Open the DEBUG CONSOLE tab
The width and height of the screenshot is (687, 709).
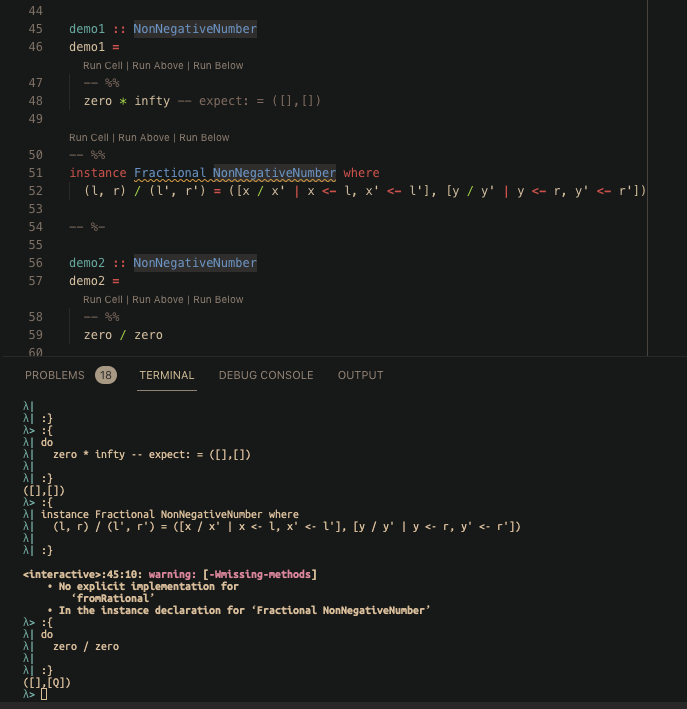point(266,375)
